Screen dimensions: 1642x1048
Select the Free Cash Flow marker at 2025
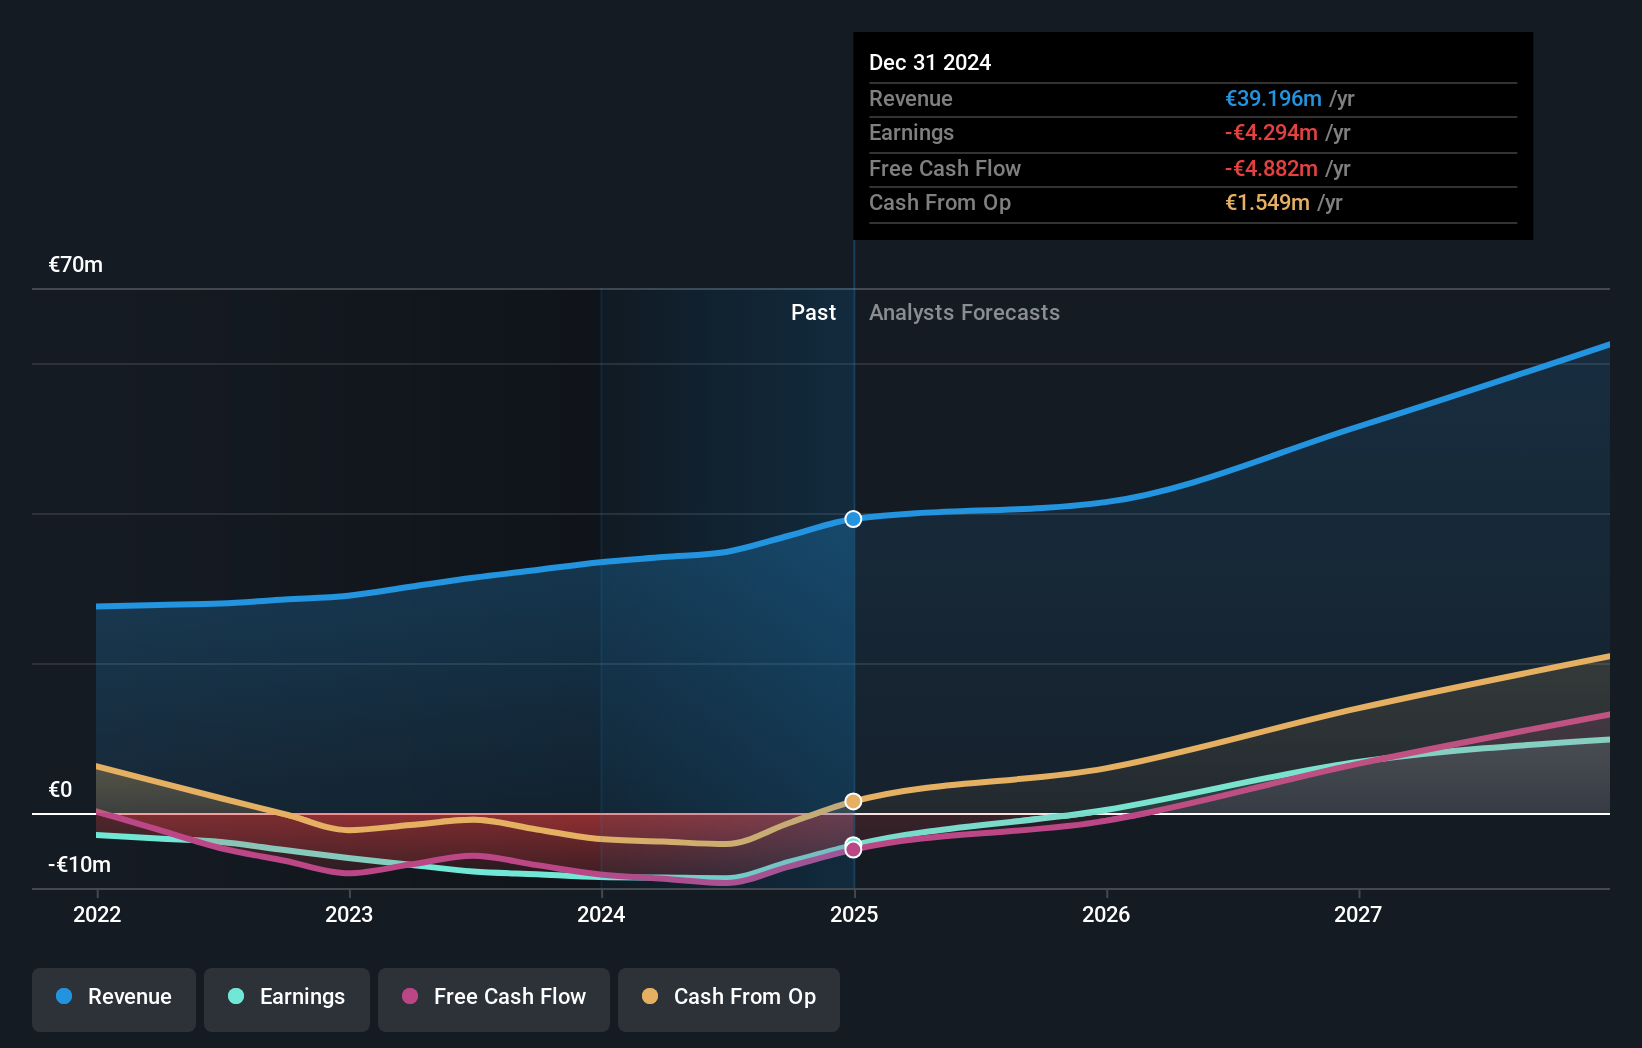(853, 849)
